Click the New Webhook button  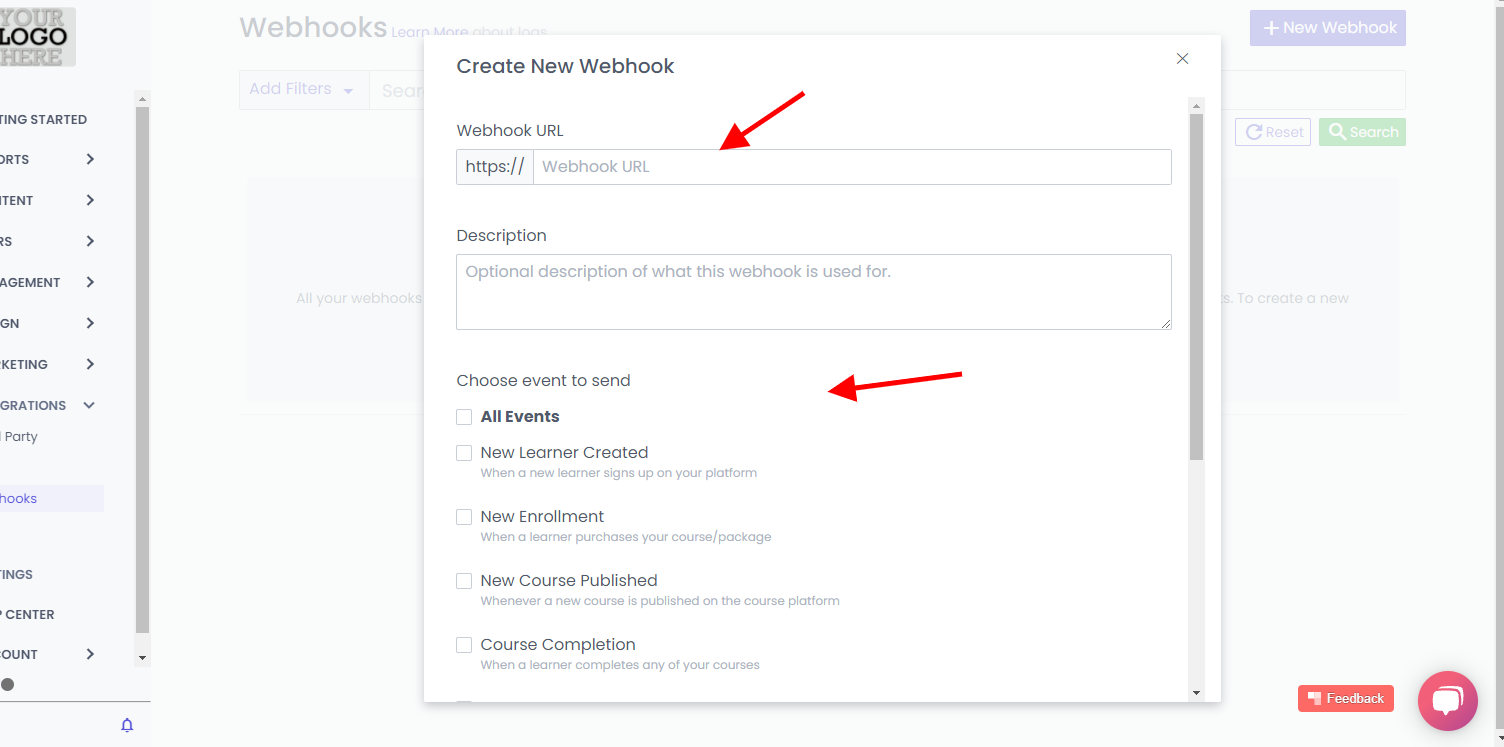pyautogui.click(x=1327, y=28)
